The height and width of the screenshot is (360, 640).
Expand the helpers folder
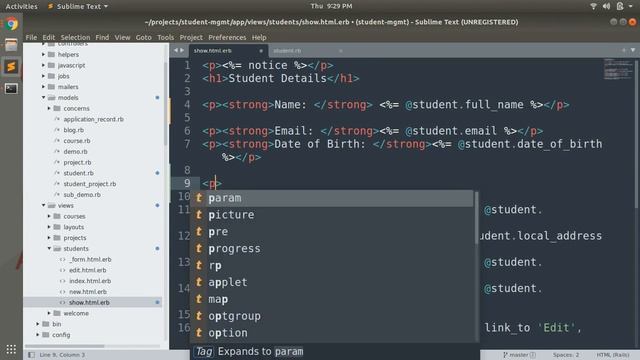pos(44,54)
